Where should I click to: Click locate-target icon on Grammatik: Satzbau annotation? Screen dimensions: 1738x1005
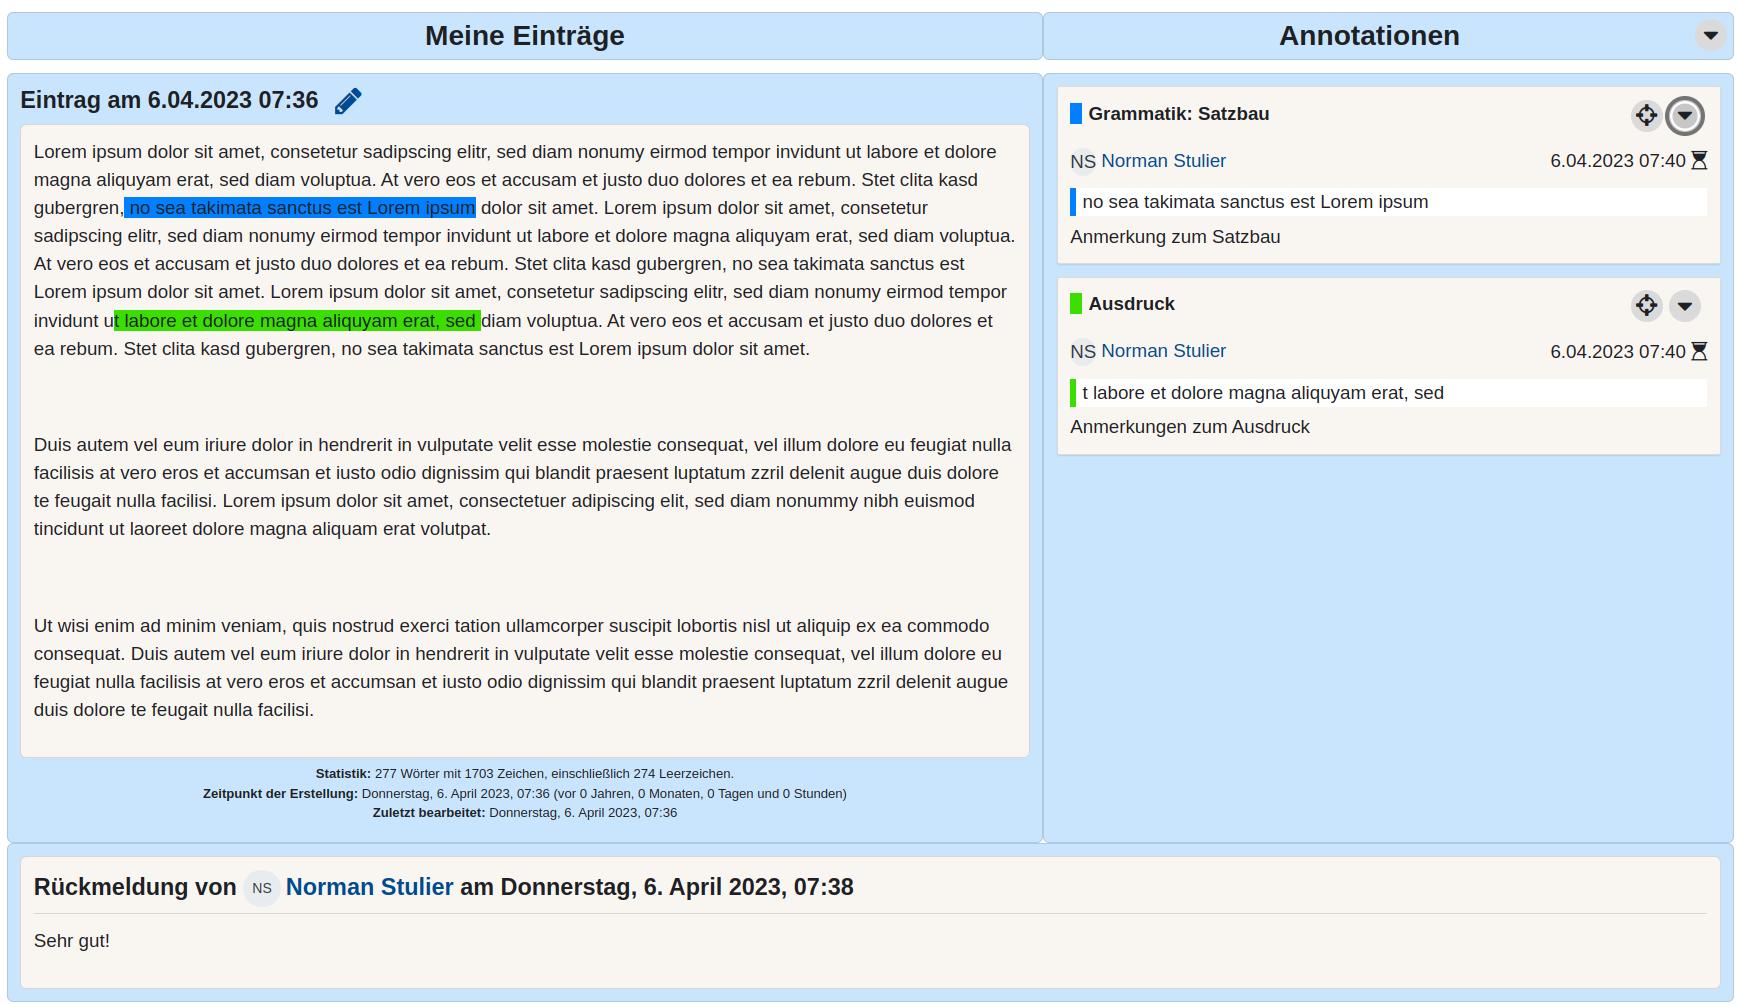pyautogui.click(x=1646, y=116)
